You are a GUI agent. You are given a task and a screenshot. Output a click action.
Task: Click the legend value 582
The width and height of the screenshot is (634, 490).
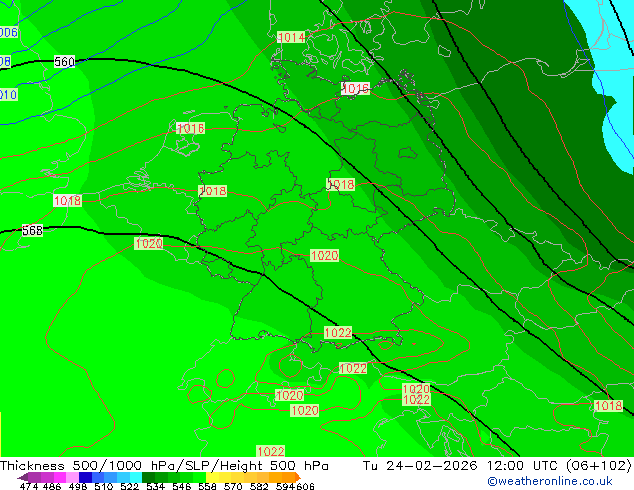tap(259, 486)
